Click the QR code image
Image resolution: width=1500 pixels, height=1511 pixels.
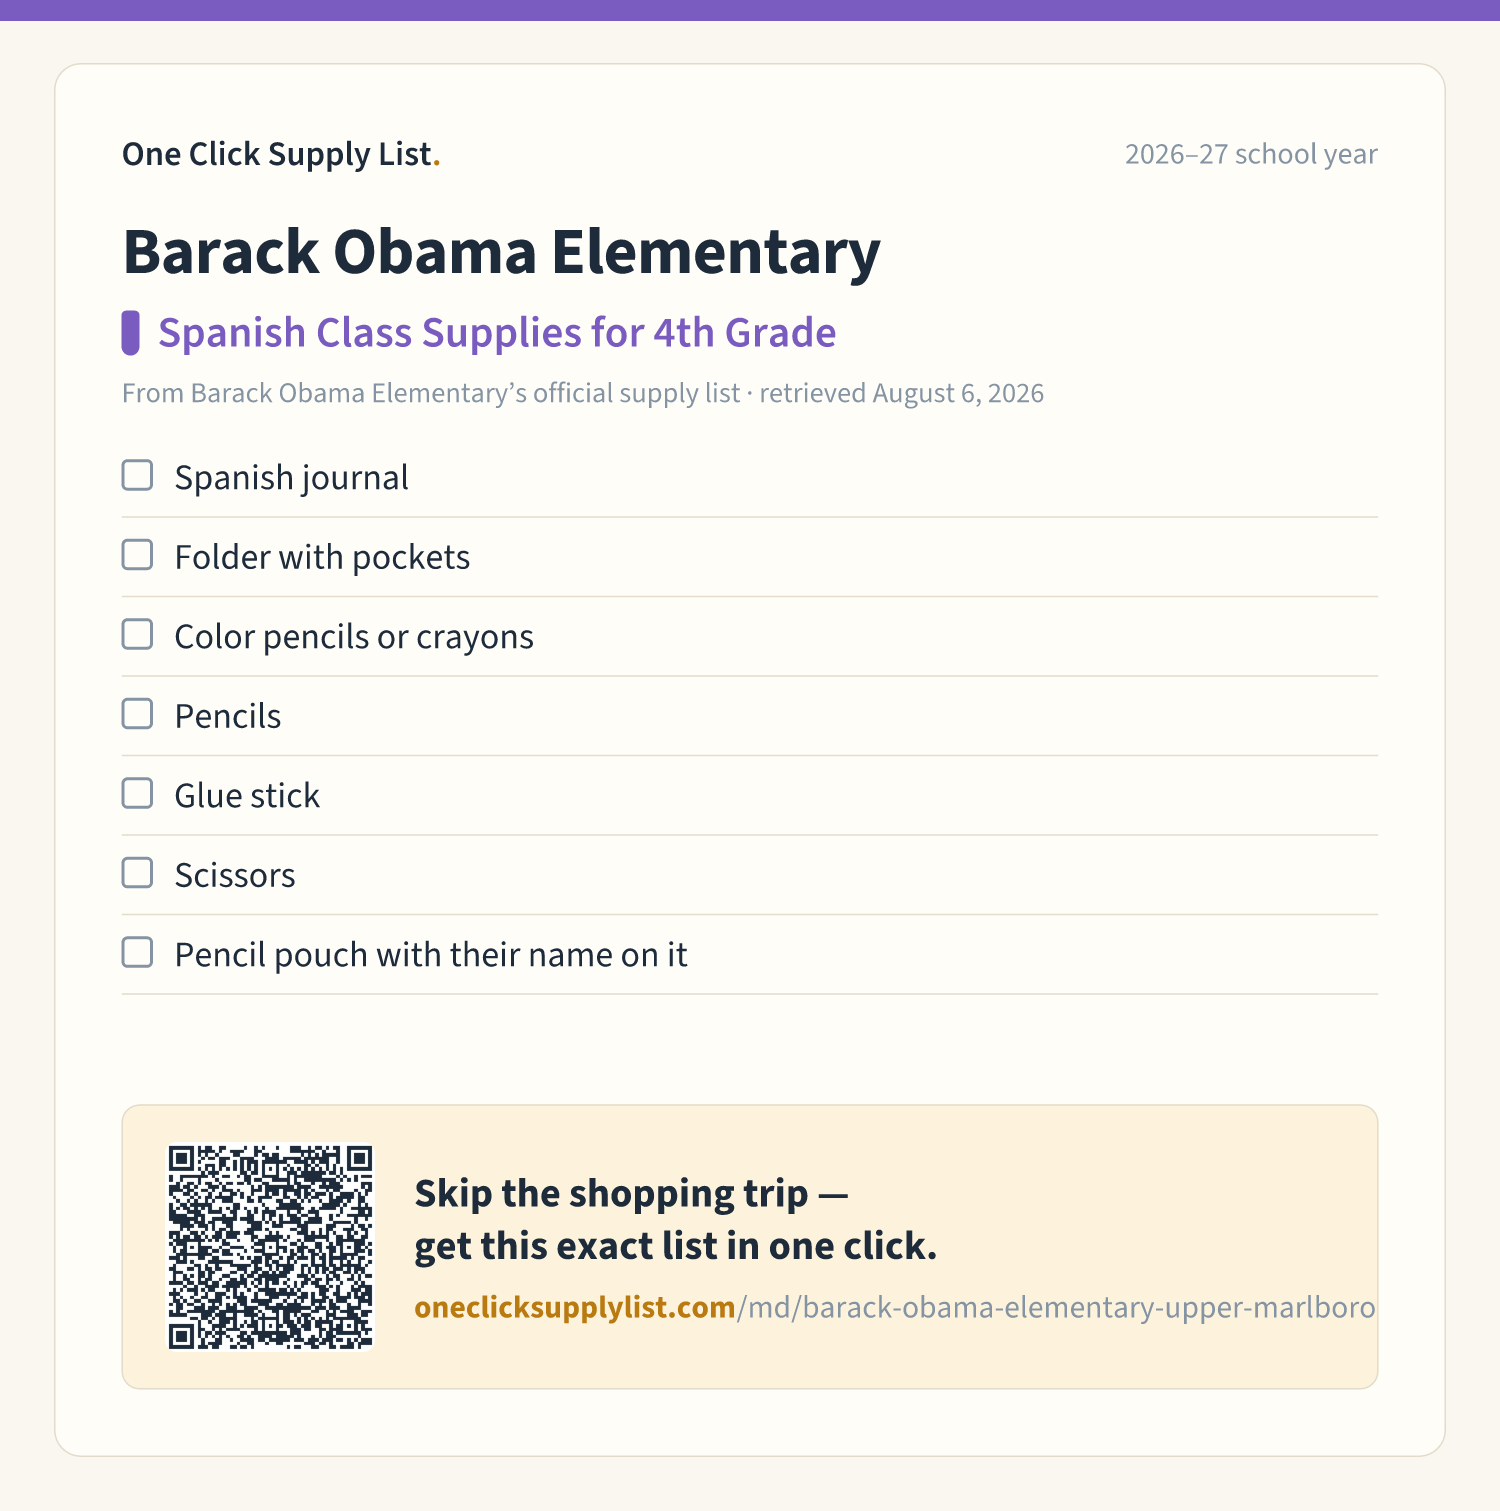tap(270, 1247)
